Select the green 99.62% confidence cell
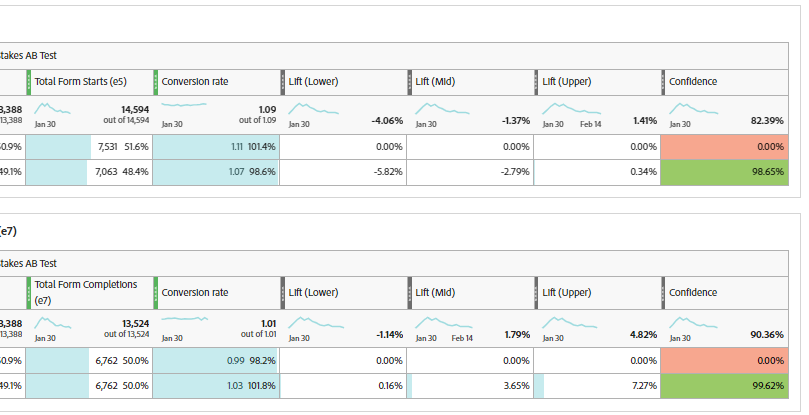Screen dimensions: 809x415 click(x=724, y=386)
